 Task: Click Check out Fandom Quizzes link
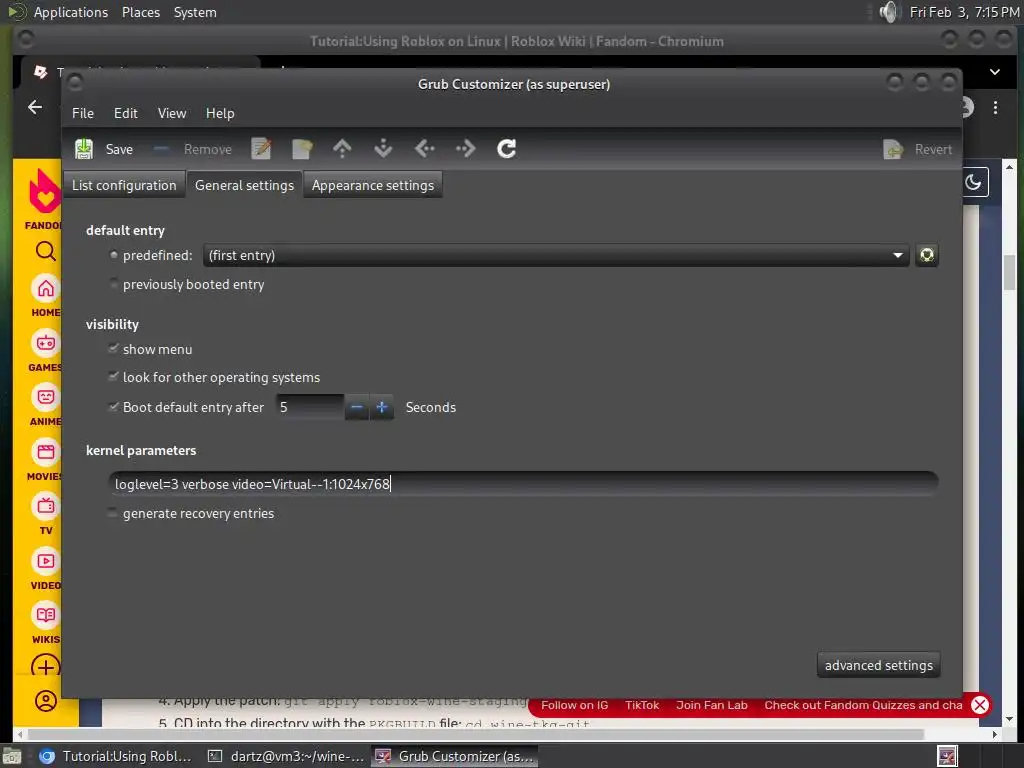tap(863, 705)
